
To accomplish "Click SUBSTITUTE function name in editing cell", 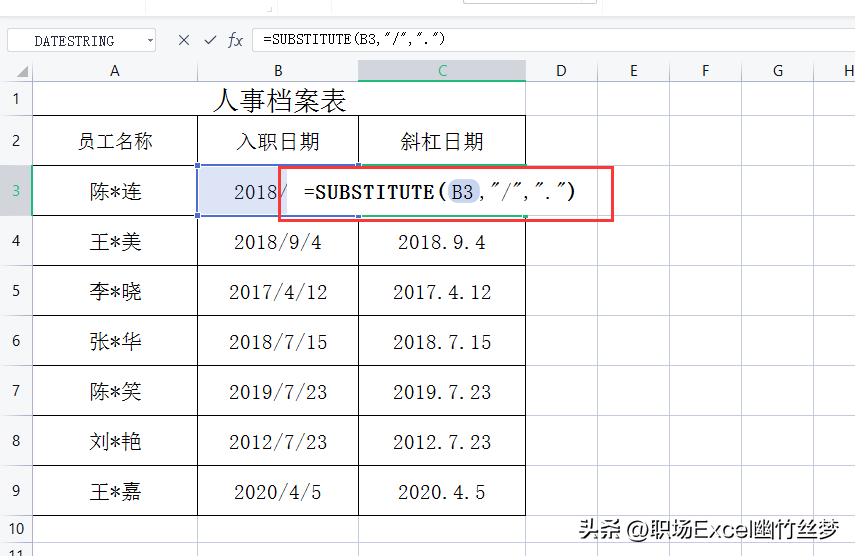I will [x=374, y=192].
